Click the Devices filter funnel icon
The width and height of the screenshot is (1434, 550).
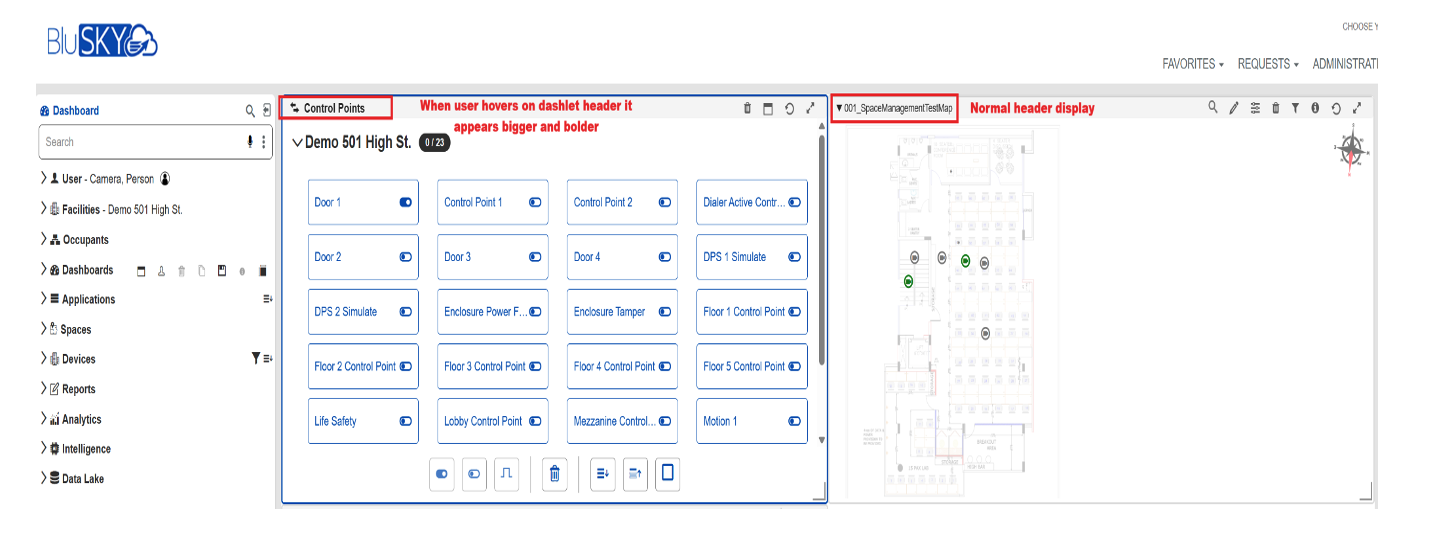[x=256, y=358]
